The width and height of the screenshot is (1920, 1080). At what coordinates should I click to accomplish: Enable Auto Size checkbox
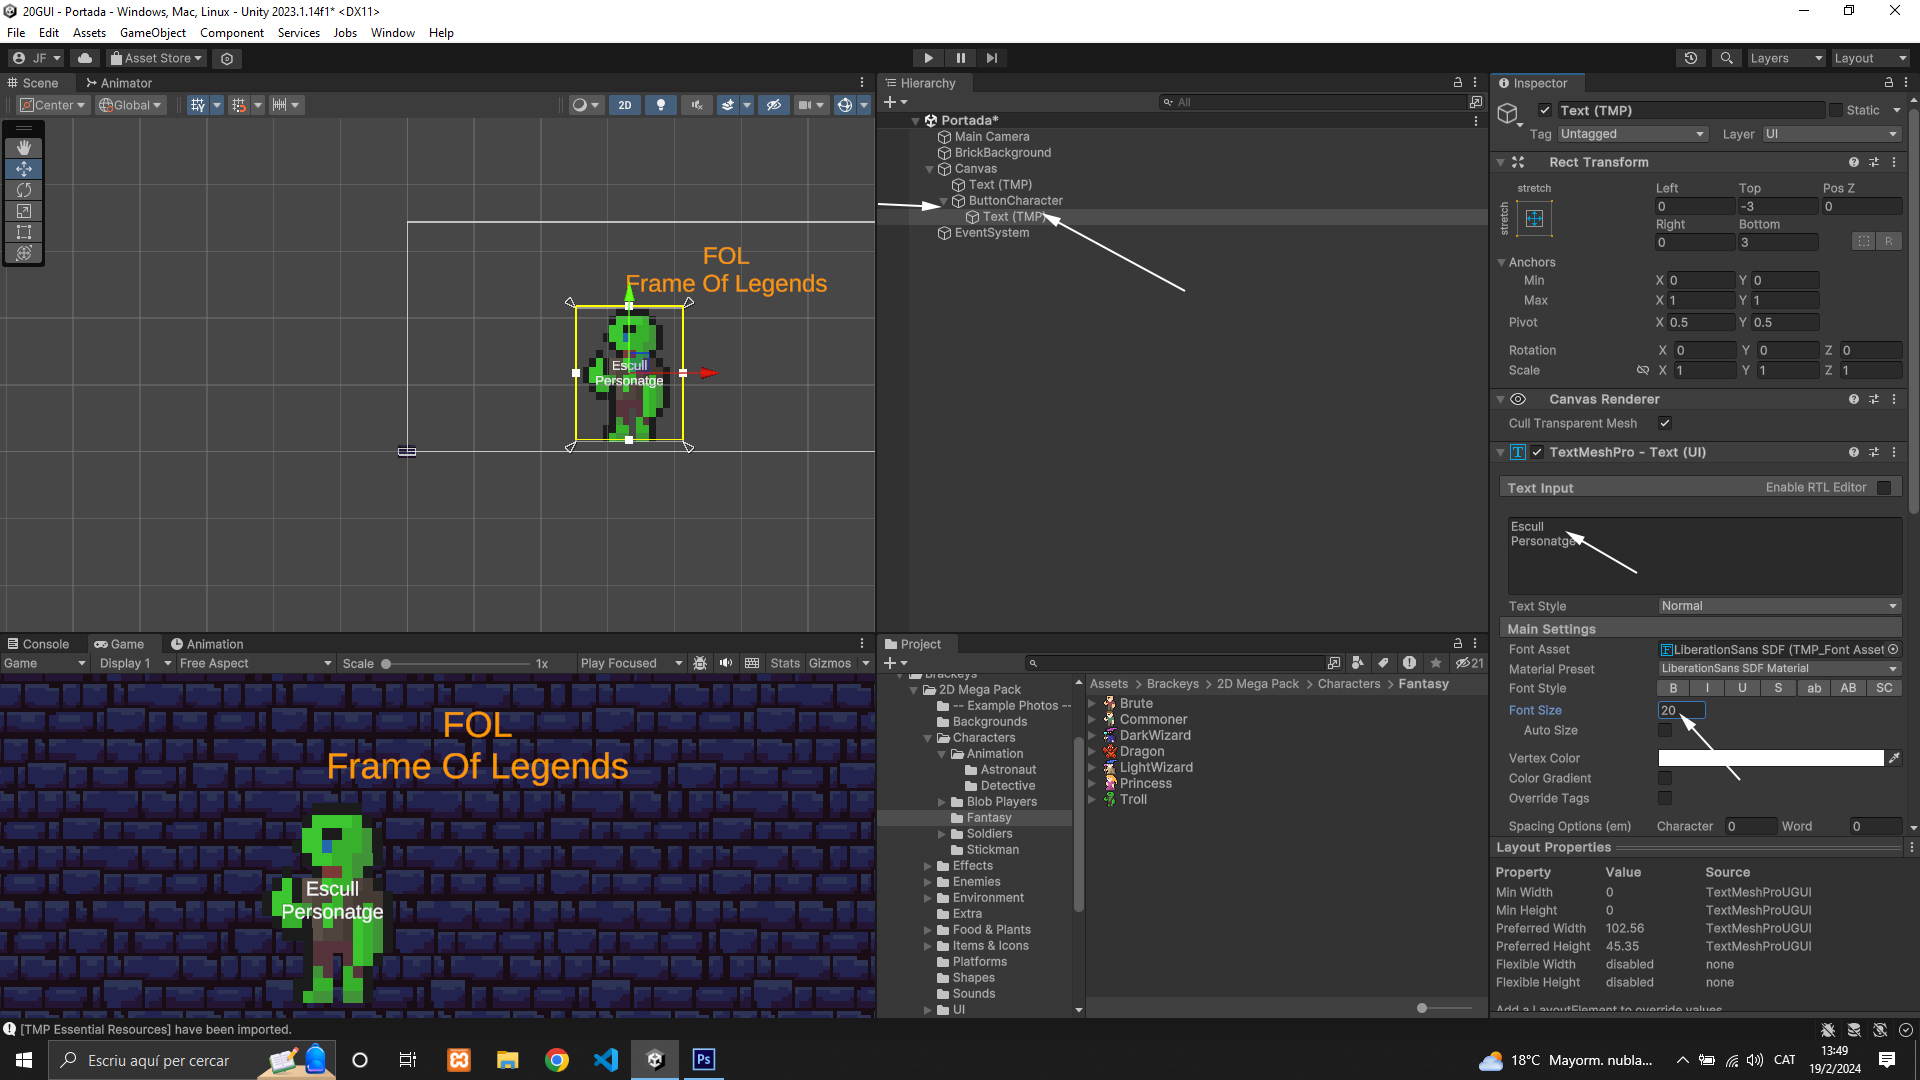[1665, 730]
